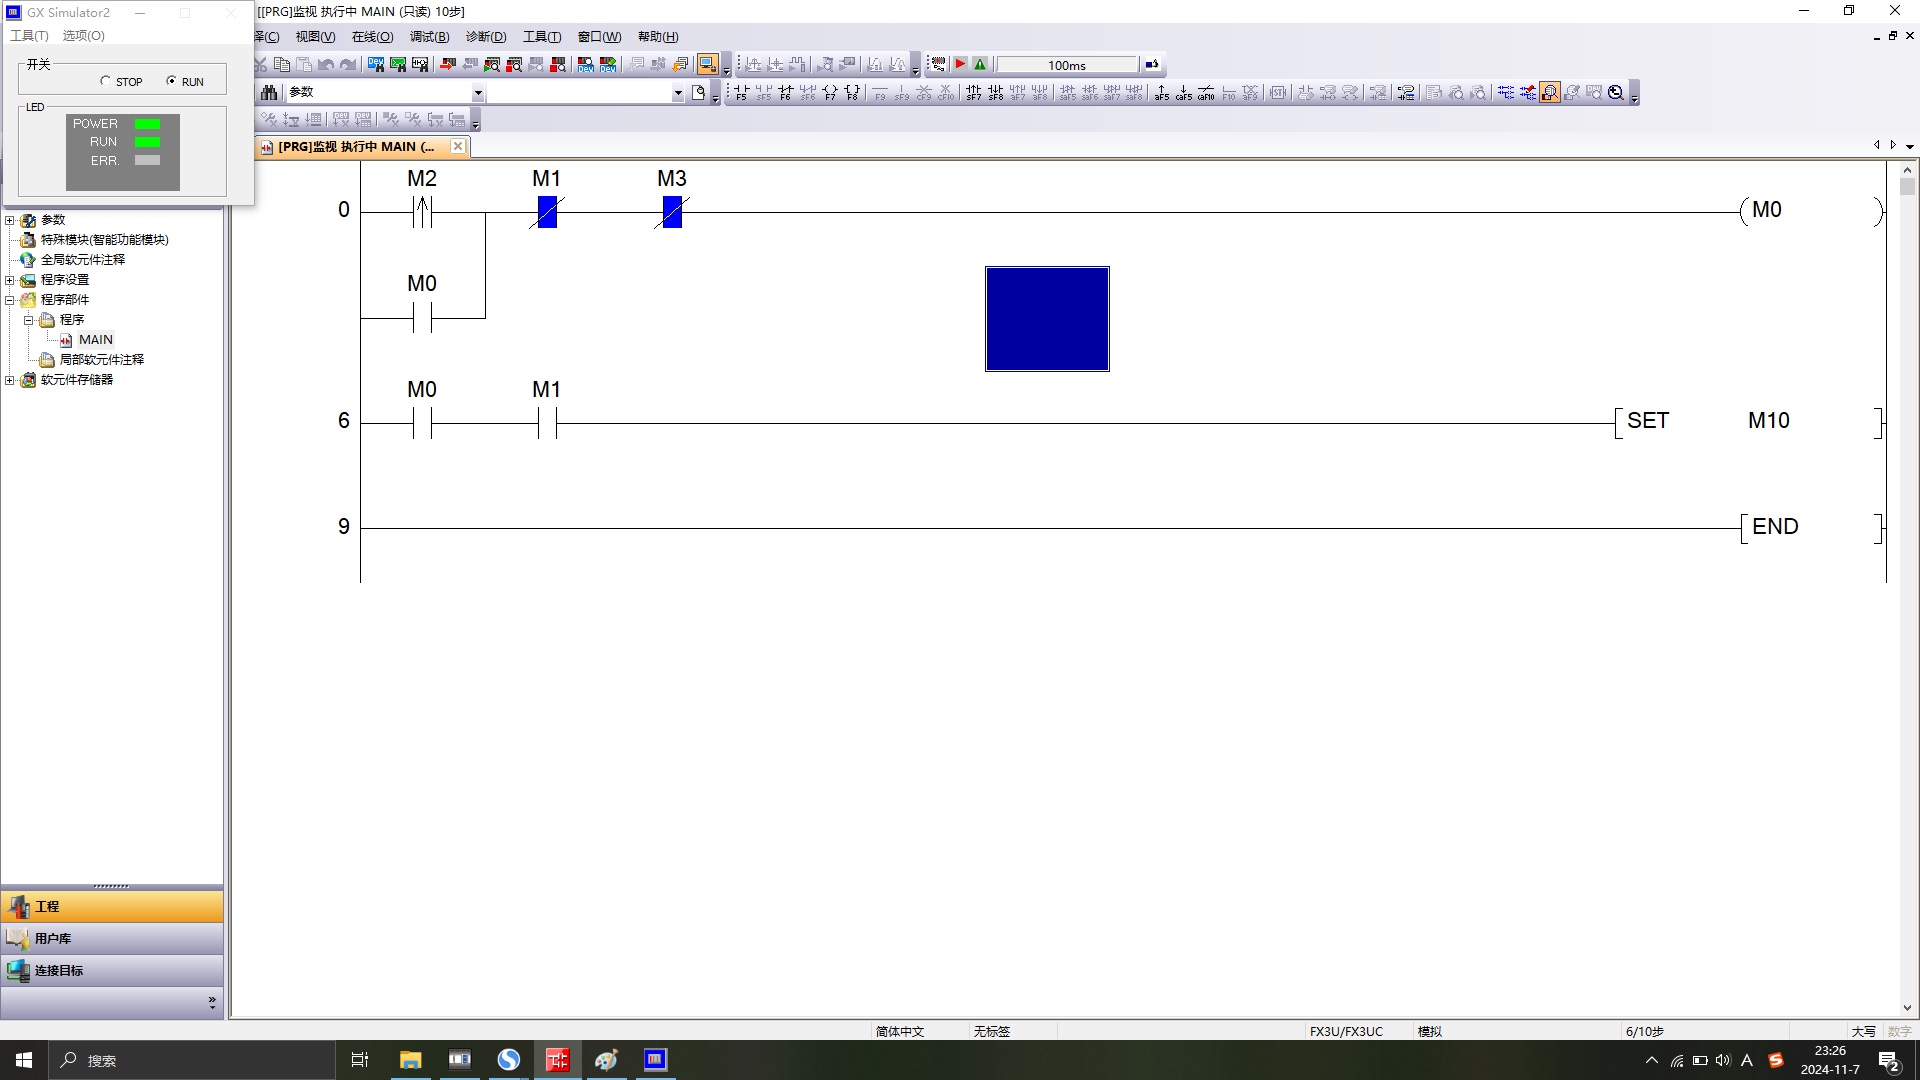Open the 诊断(D) menu
This screenshot has height=1080, width=1920.
click(486, 37)
